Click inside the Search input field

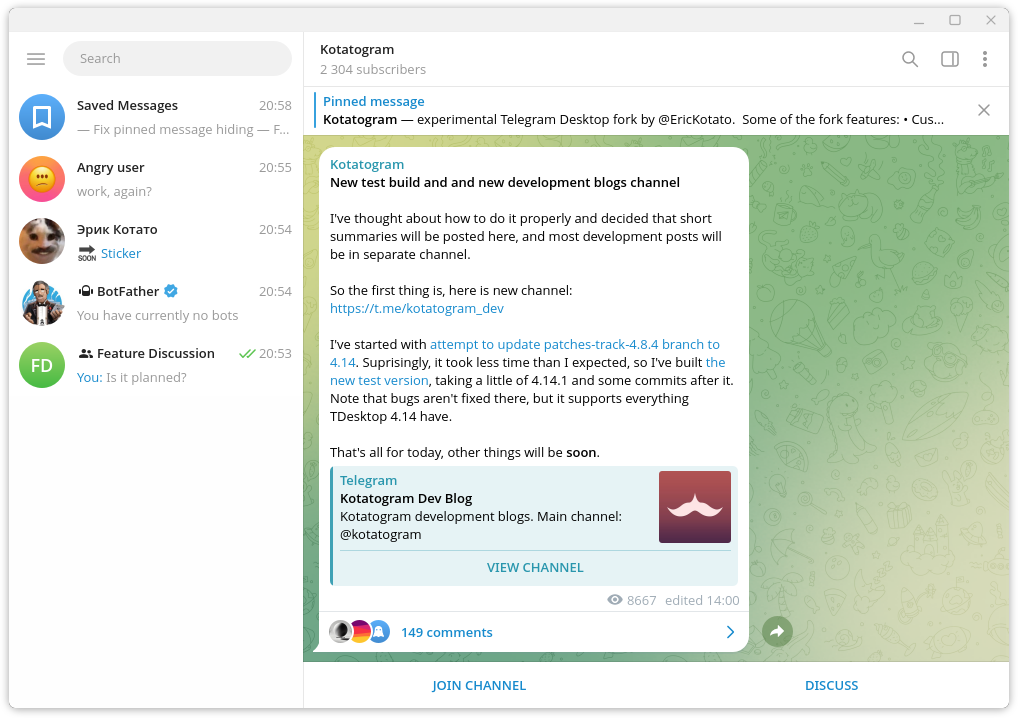[x=177, y=59]
